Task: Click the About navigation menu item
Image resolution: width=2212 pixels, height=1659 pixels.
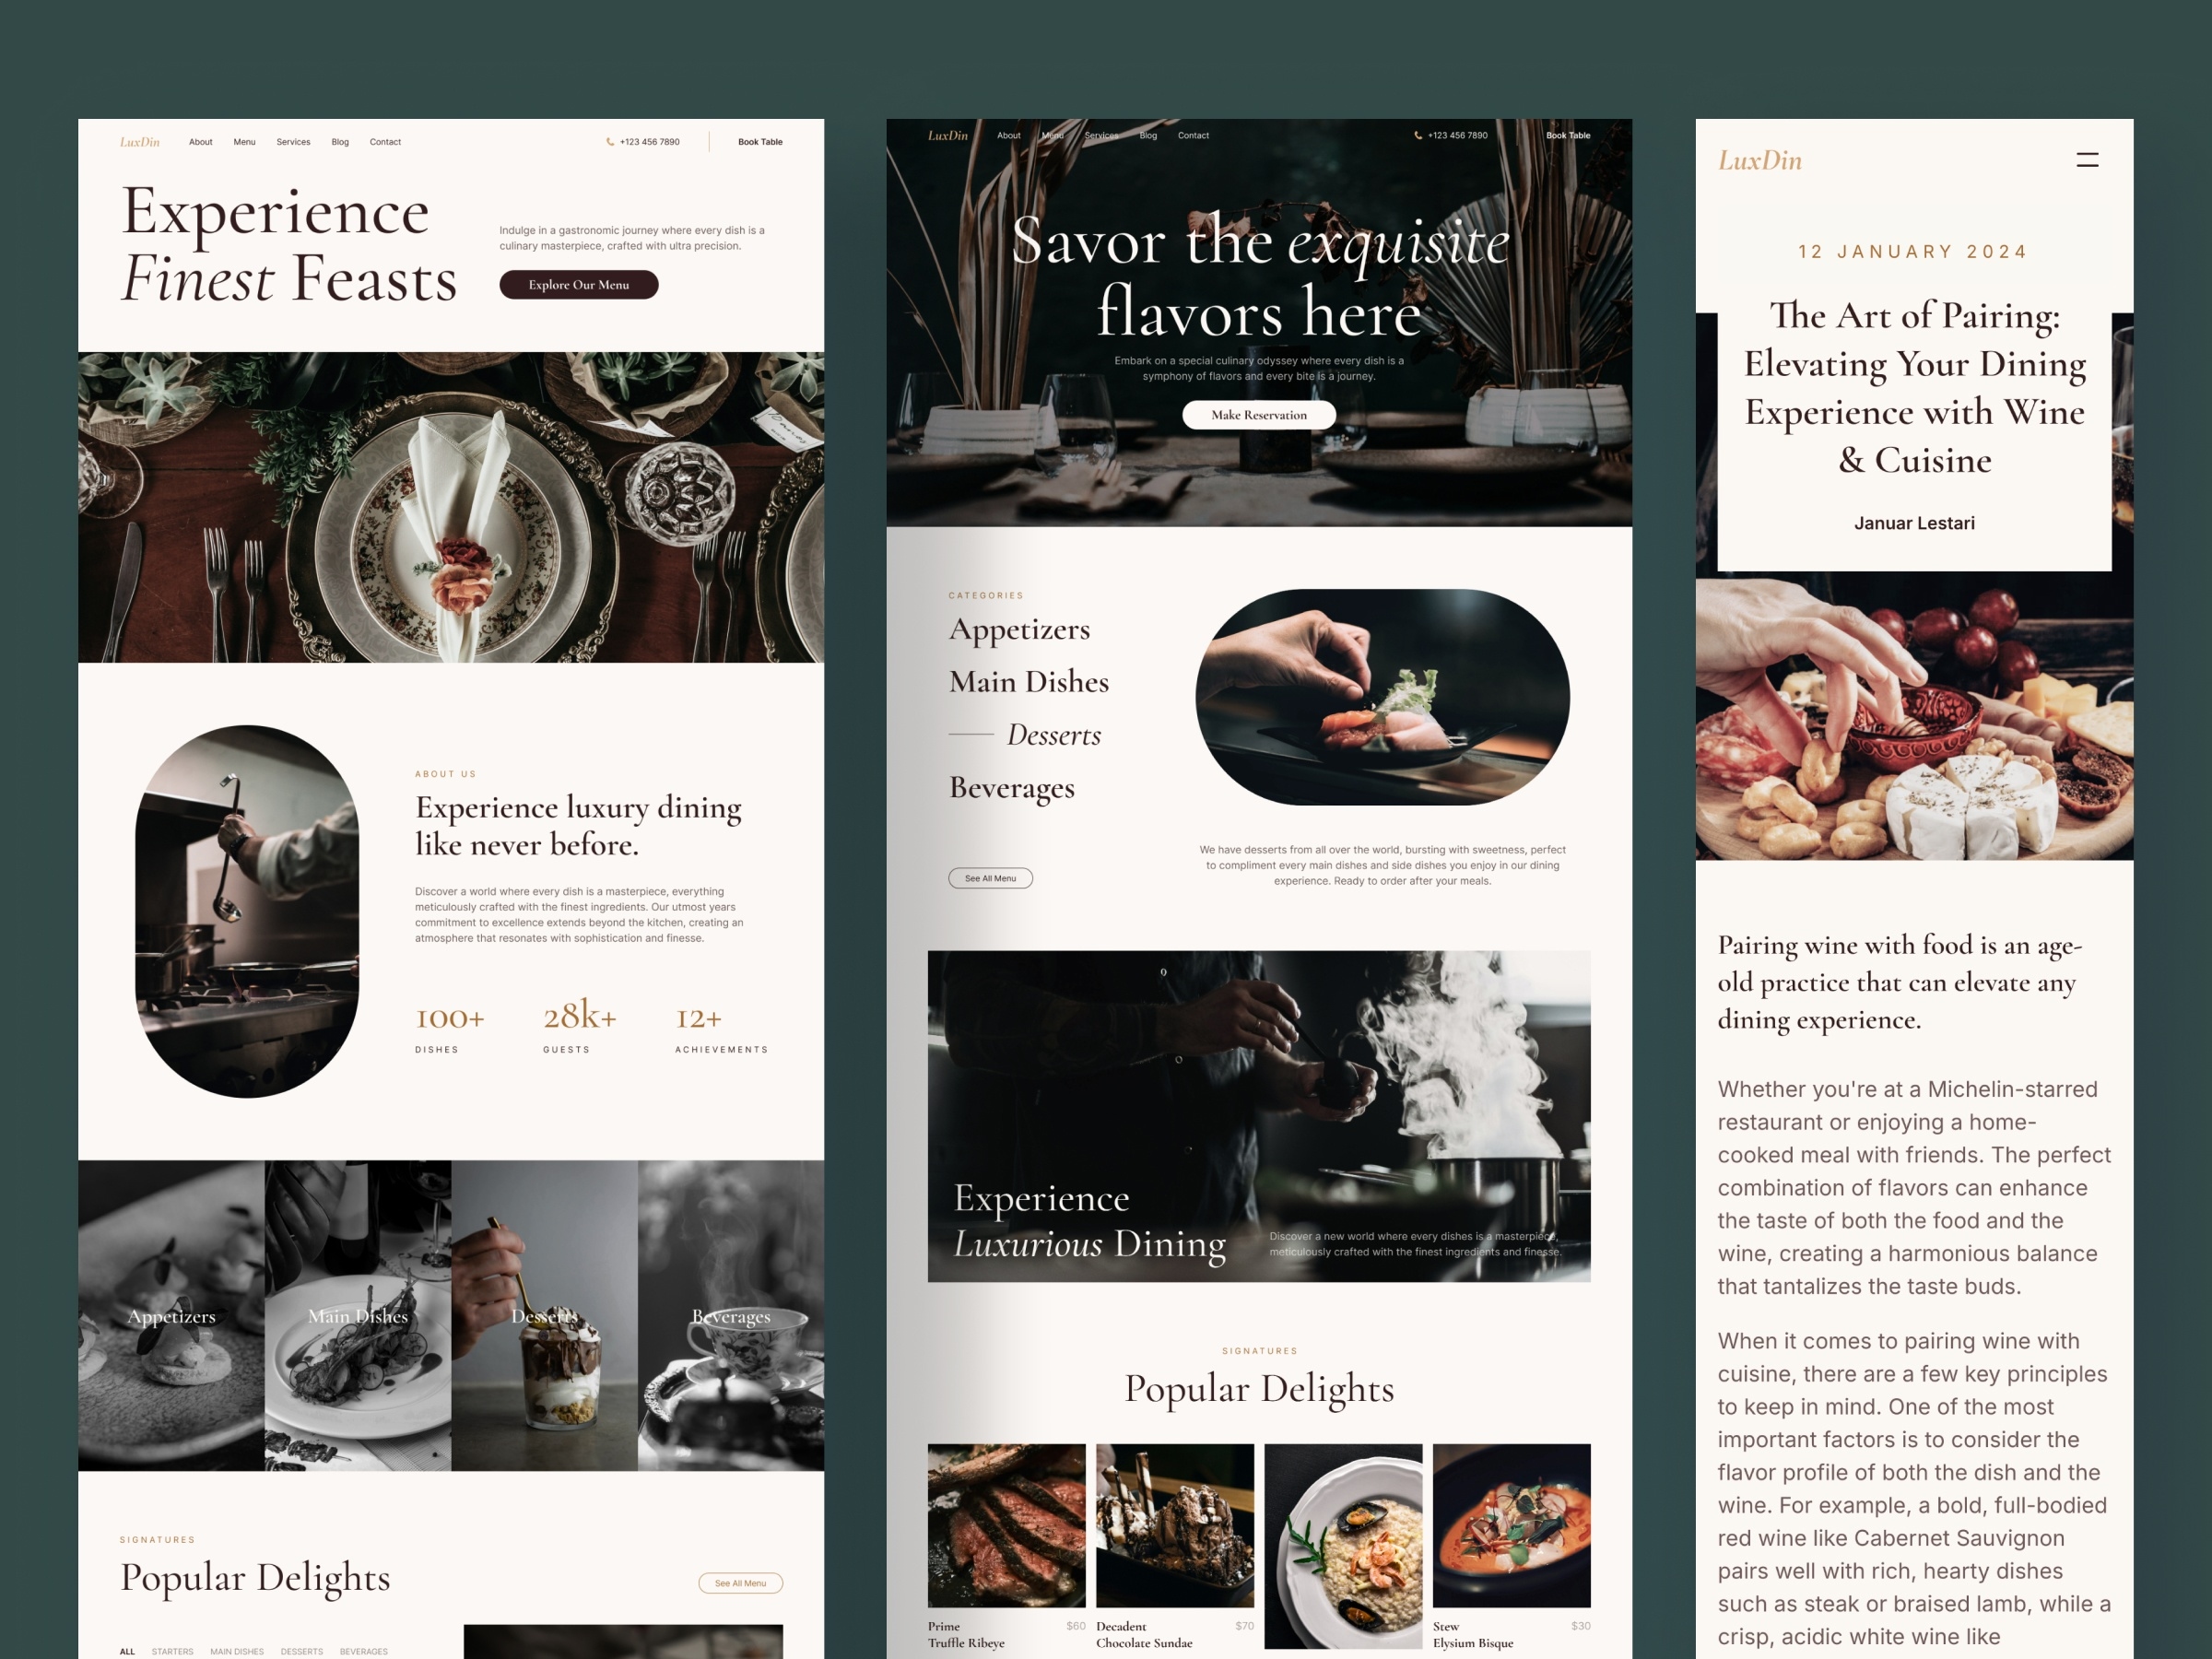Action: click(207, 141)
